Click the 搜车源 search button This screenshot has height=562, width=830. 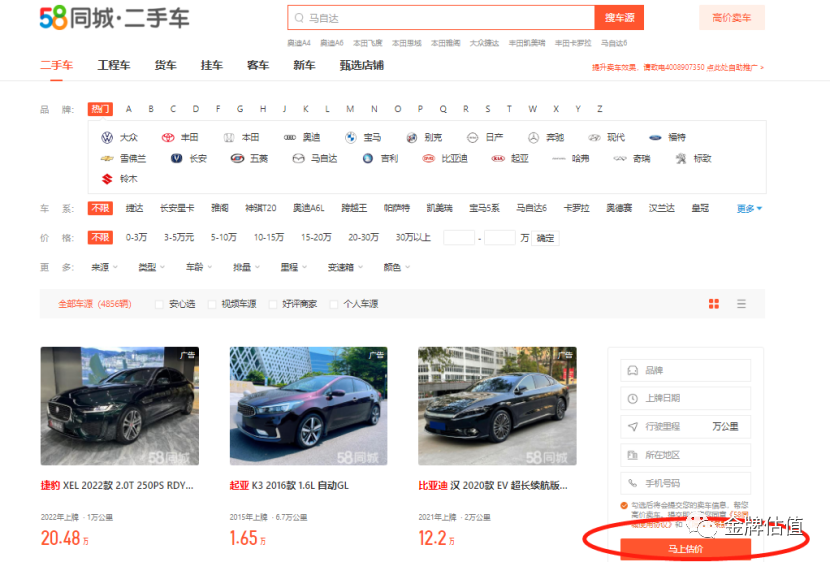pyautogui.click(x=619, y=17)
